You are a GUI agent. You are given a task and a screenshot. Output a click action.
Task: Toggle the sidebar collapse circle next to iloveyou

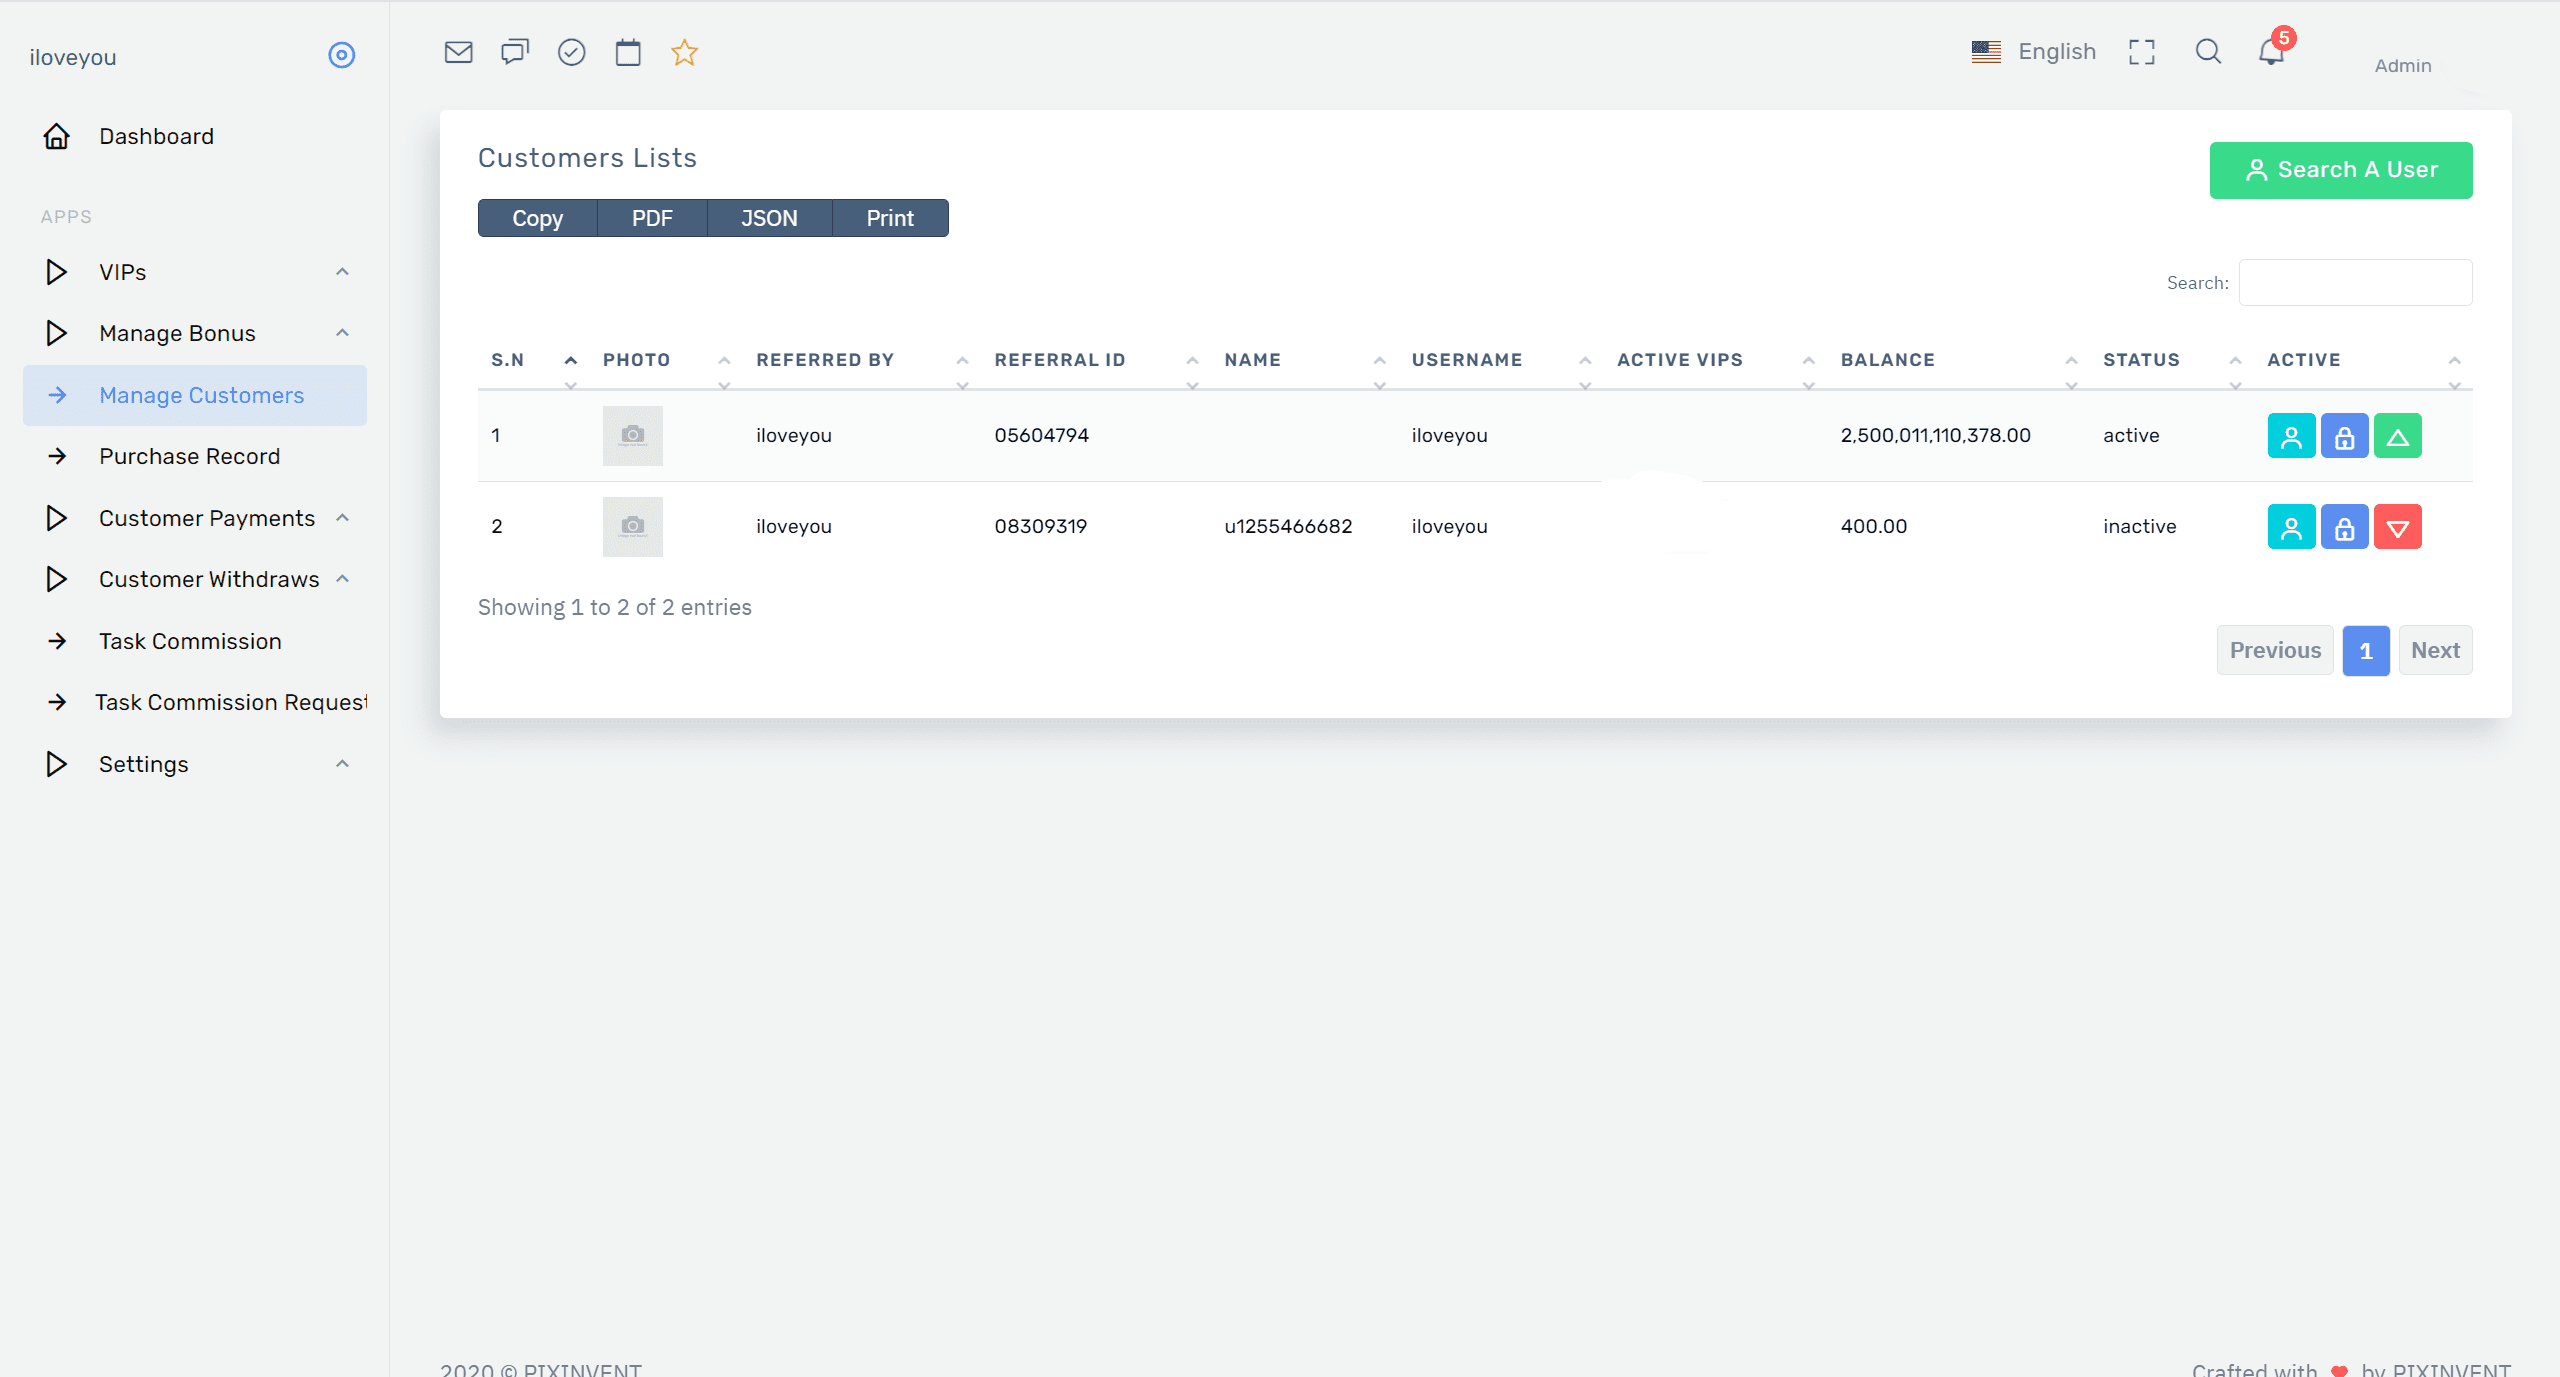tap(342, 55)
